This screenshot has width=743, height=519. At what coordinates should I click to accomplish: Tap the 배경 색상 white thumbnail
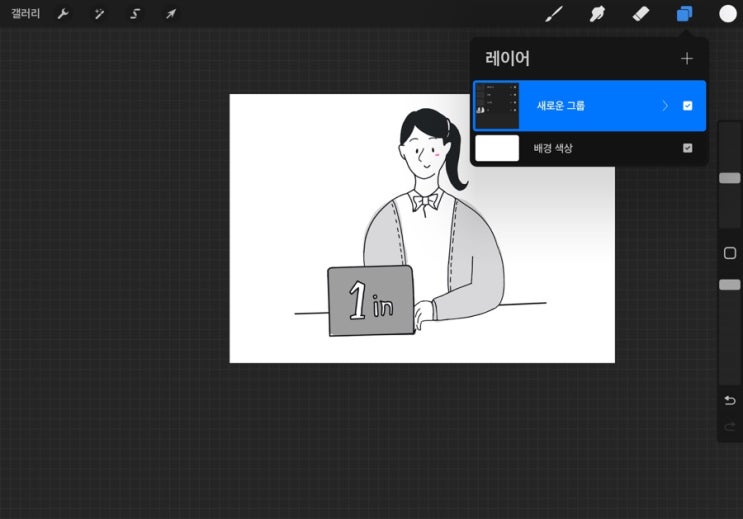click(497, 148)
